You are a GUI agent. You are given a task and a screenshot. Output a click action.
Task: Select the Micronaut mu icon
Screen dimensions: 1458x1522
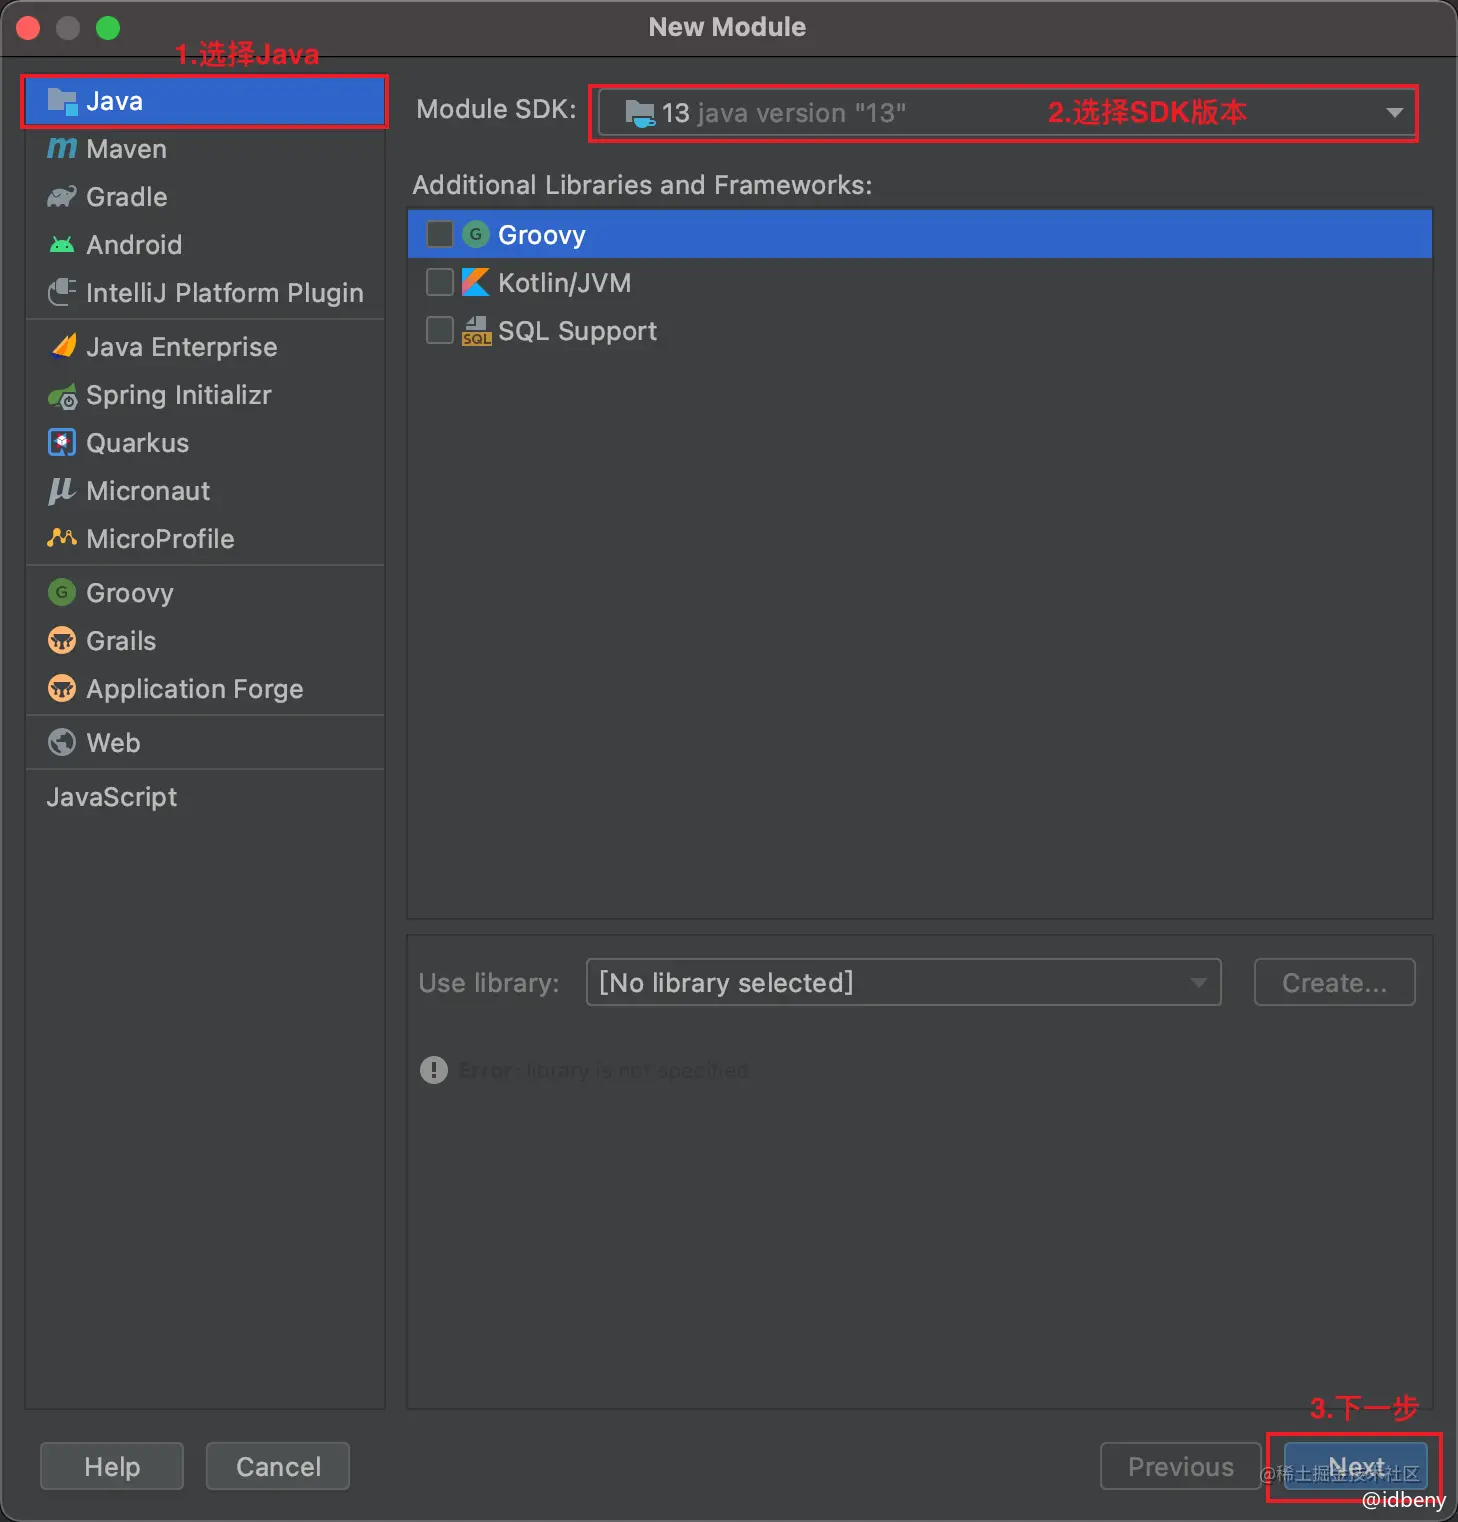[62, 491]
